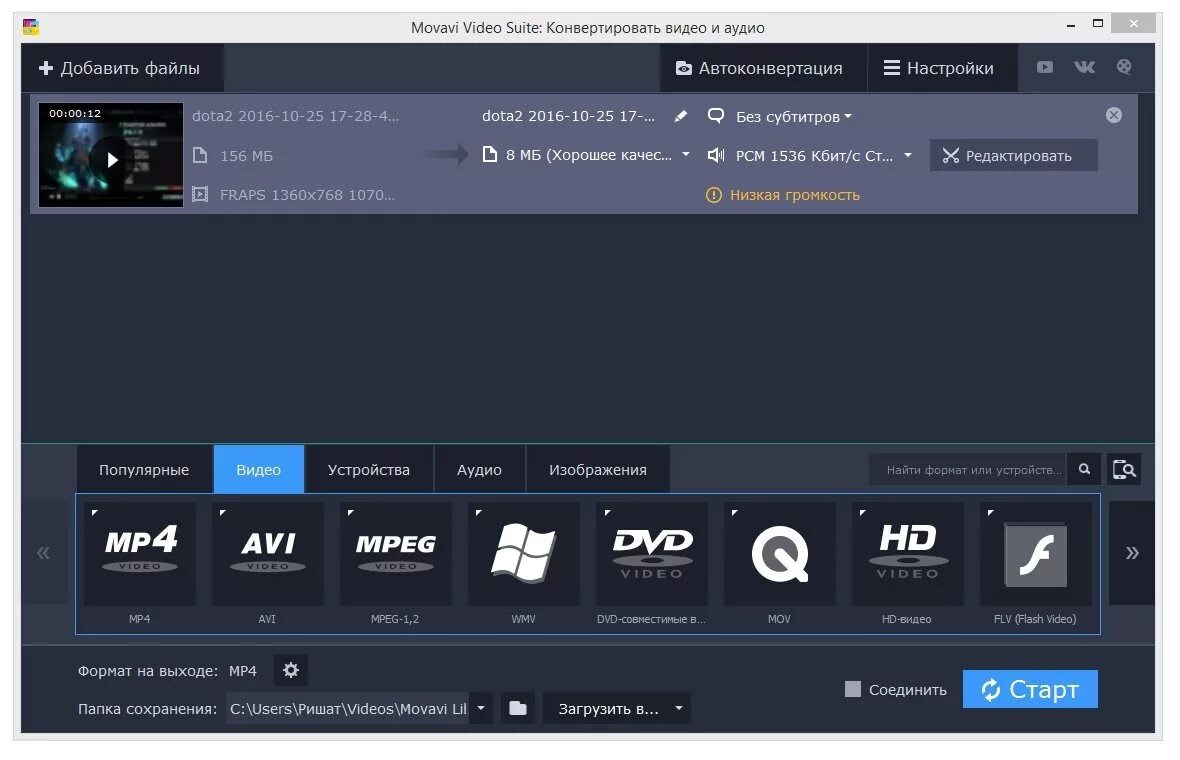1180x760 pixels.
Task: Click the Низкая громкость warning
Action: point(783,195)
